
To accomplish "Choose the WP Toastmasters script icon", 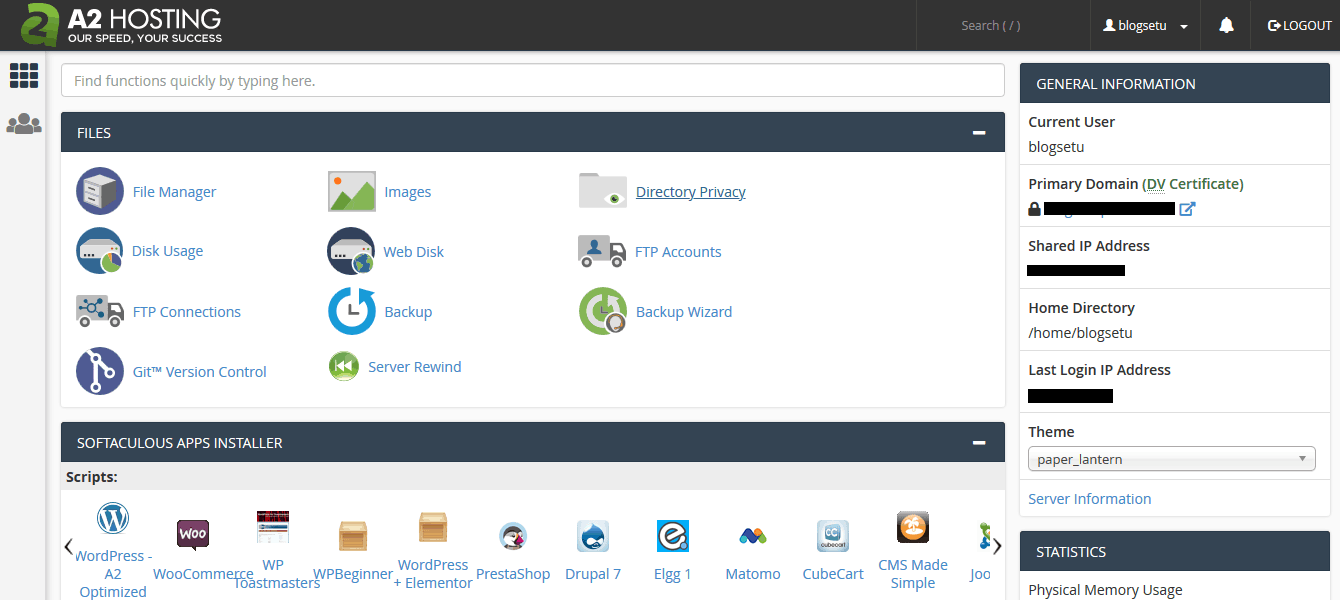I will pyautogui.click(x=273, y=527).
